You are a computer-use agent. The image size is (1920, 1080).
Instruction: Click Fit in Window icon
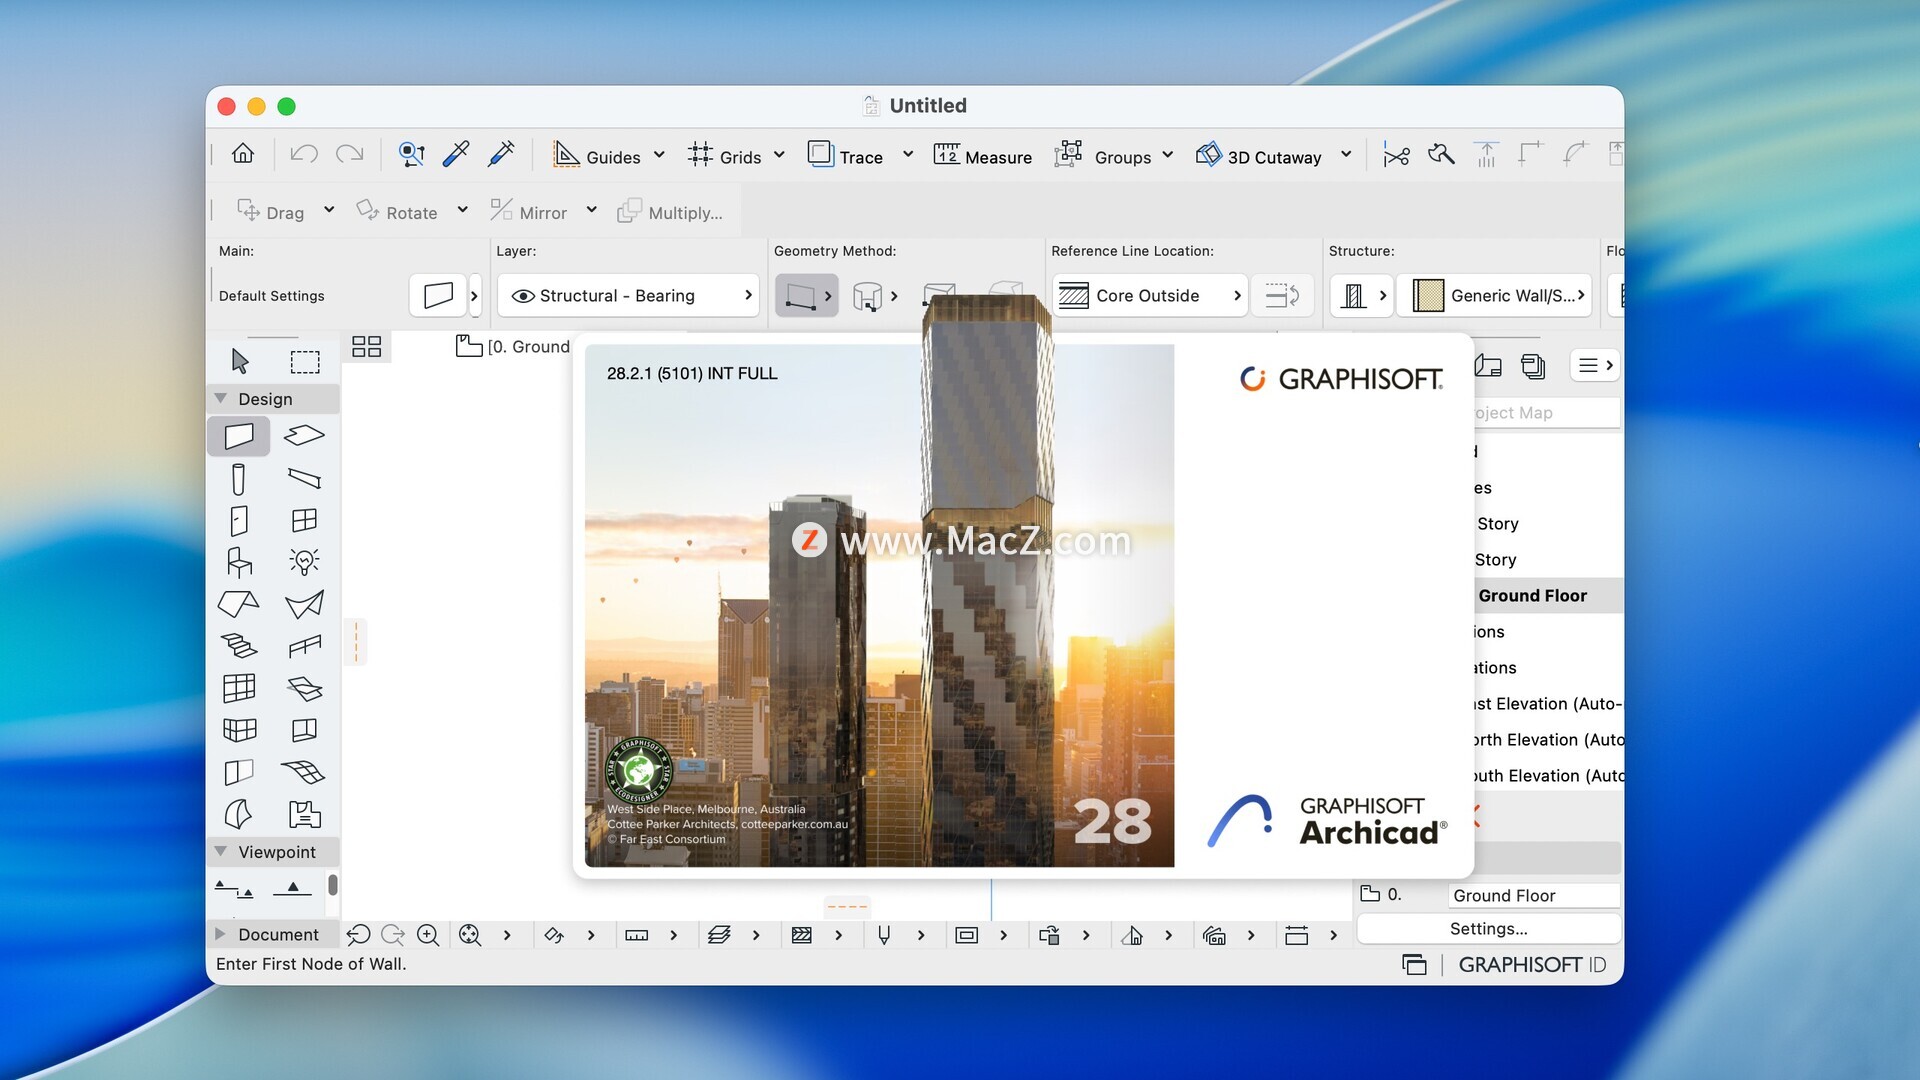coord(470,935)
